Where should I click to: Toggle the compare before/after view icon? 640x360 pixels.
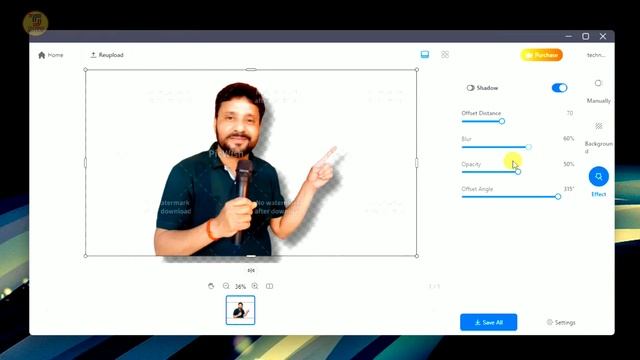[269, 286]
